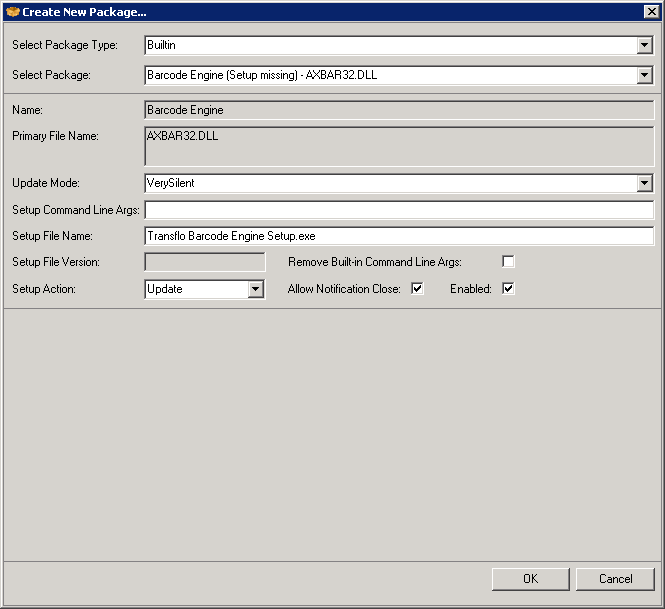This screenshot has width=665, height=609.
Task: Click the Name field showing Barcode Engine
Action: click(399, 110)
